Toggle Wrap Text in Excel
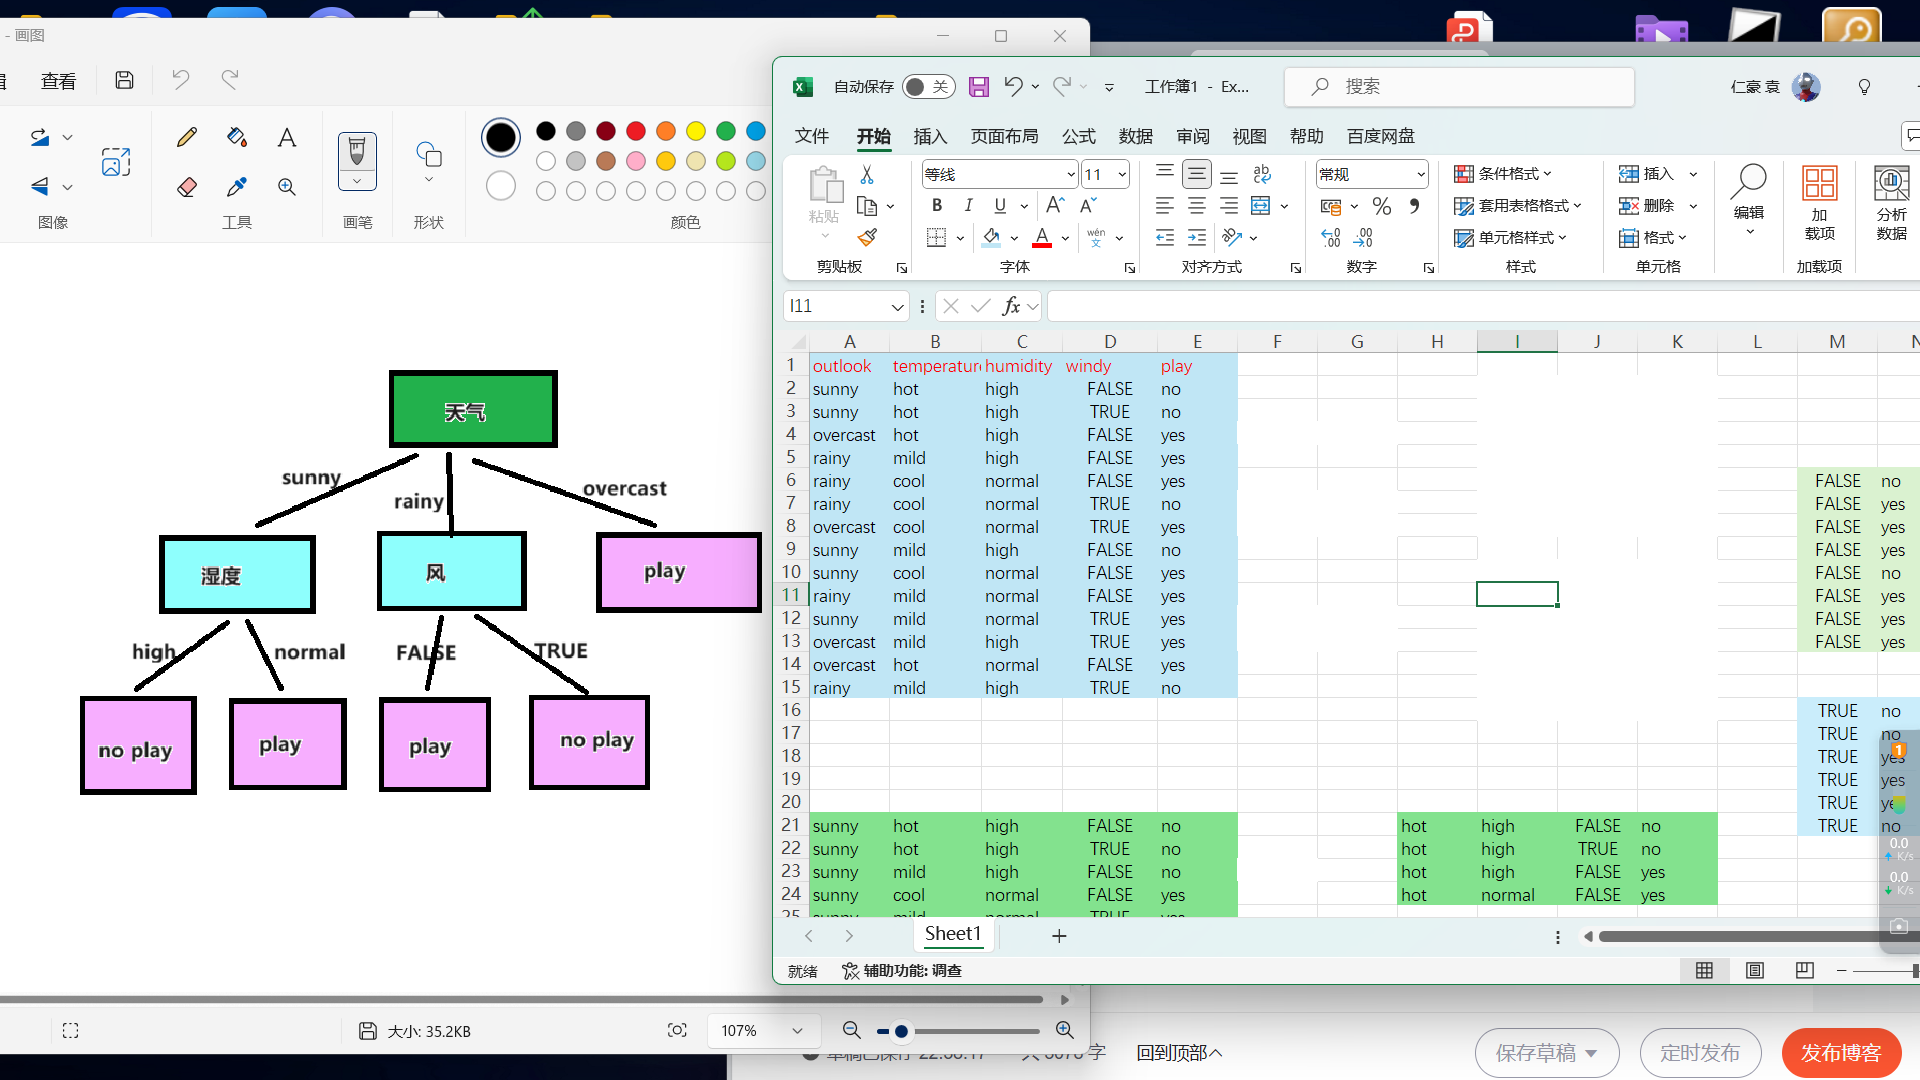 [1262, 174]
